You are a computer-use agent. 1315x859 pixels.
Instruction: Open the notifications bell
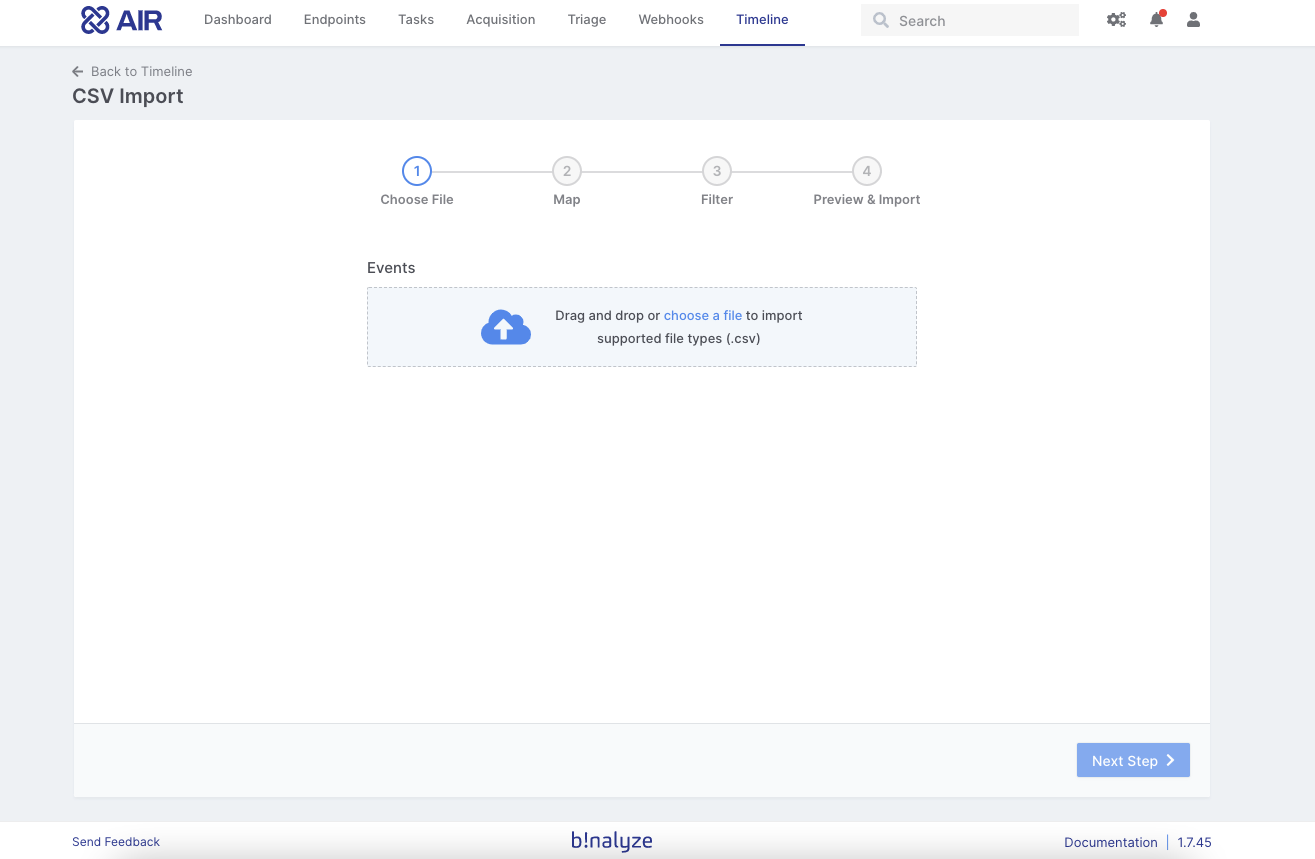[x=1156, y=20]
